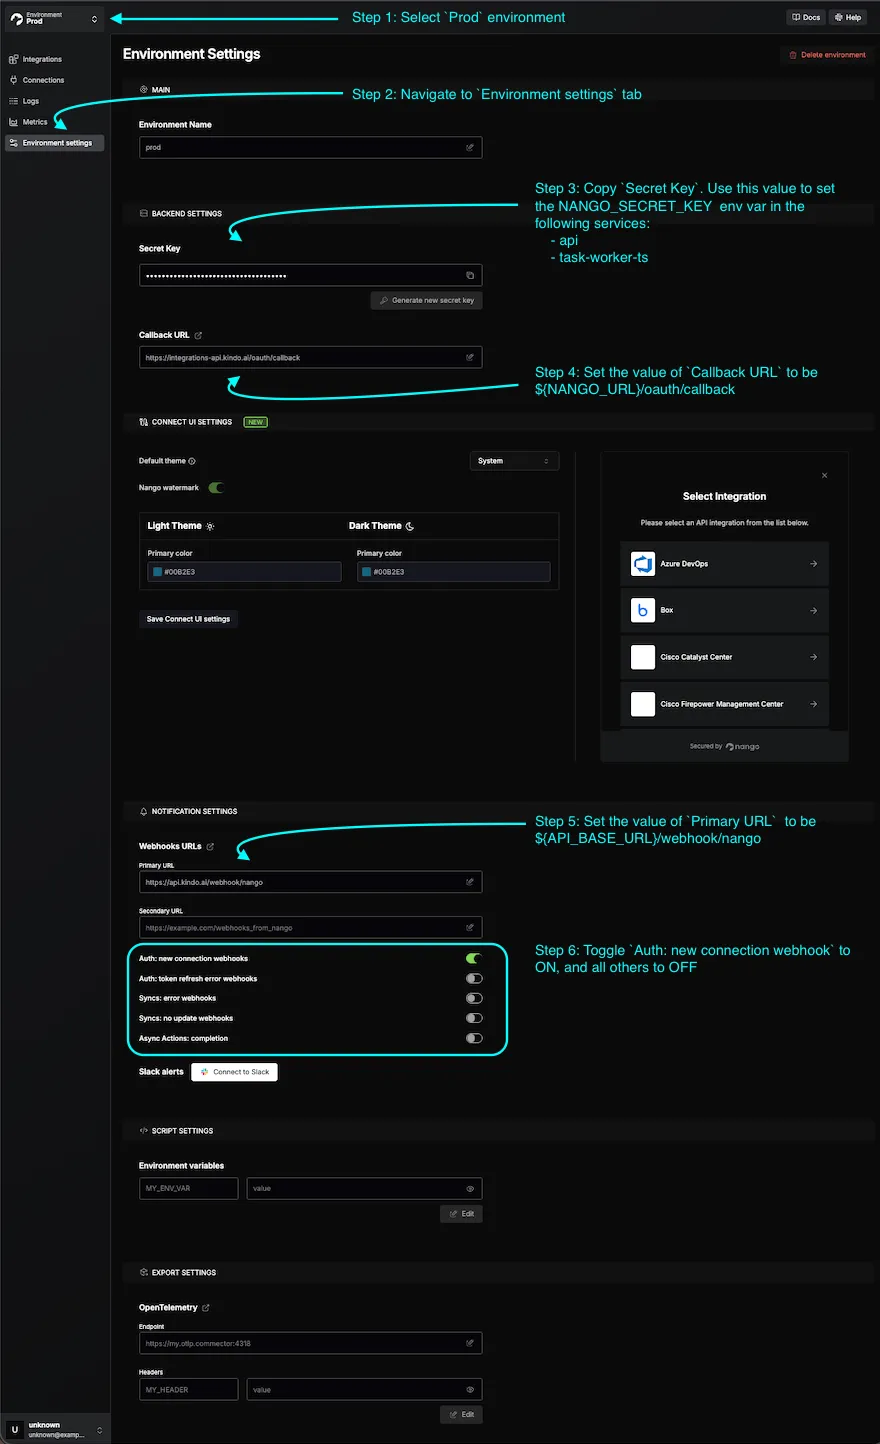The width and height of the screenshot is (880, 1444).
Task: Click edit icon in Callback URL field
Action: click(x=470, y=358)
